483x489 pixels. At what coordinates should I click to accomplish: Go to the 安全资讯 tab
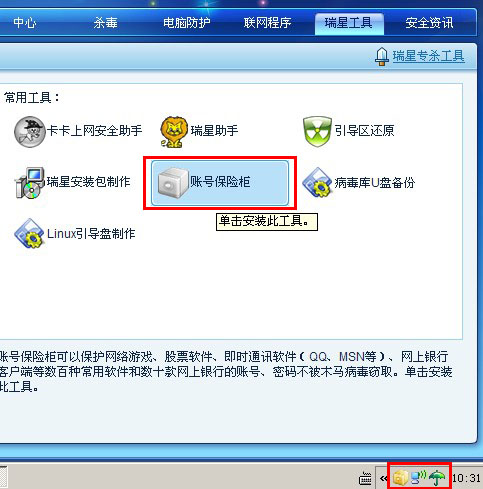coord(429,23)
